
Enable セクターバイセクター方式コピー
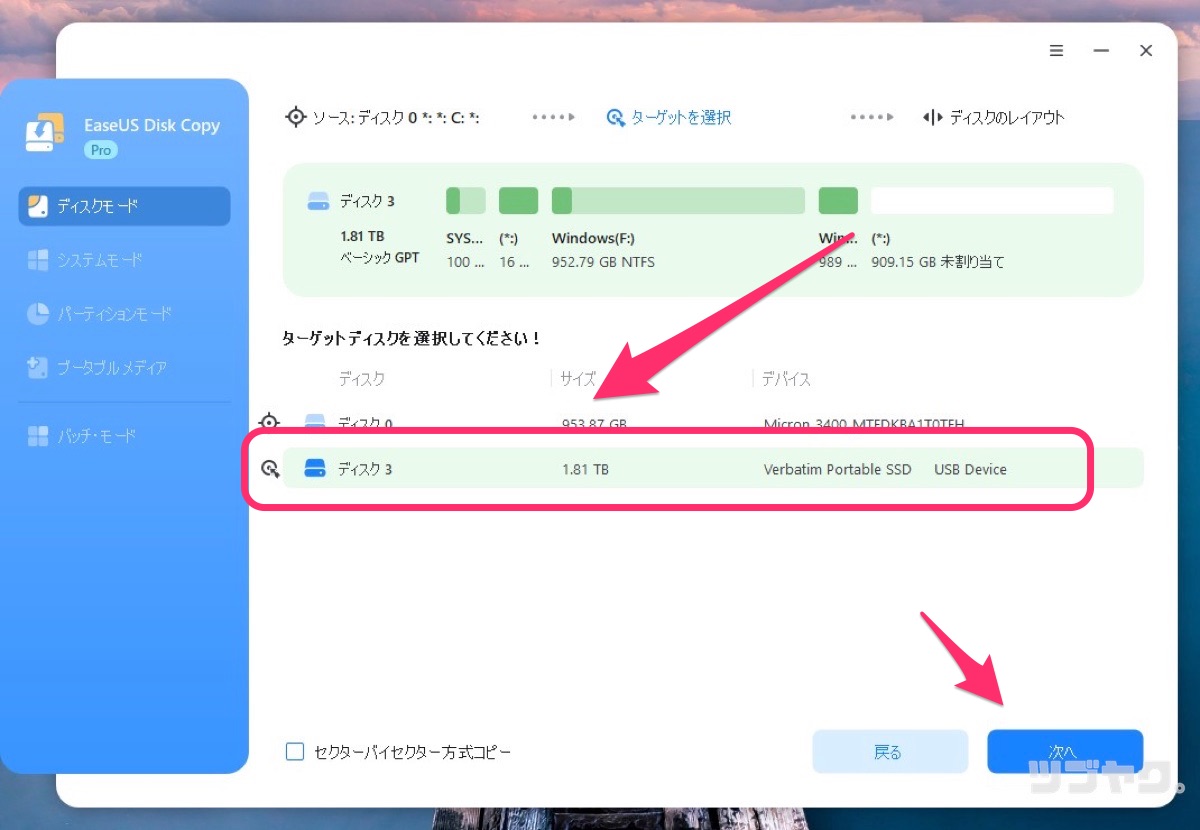295,751
